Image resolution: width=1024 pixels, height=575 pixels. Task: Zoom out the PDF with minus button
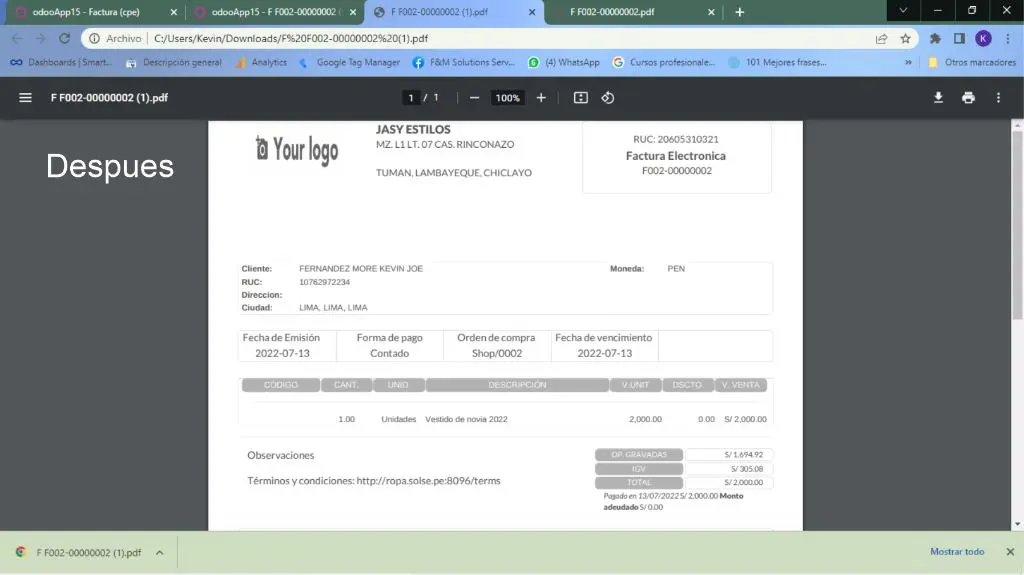coord(474,98)
